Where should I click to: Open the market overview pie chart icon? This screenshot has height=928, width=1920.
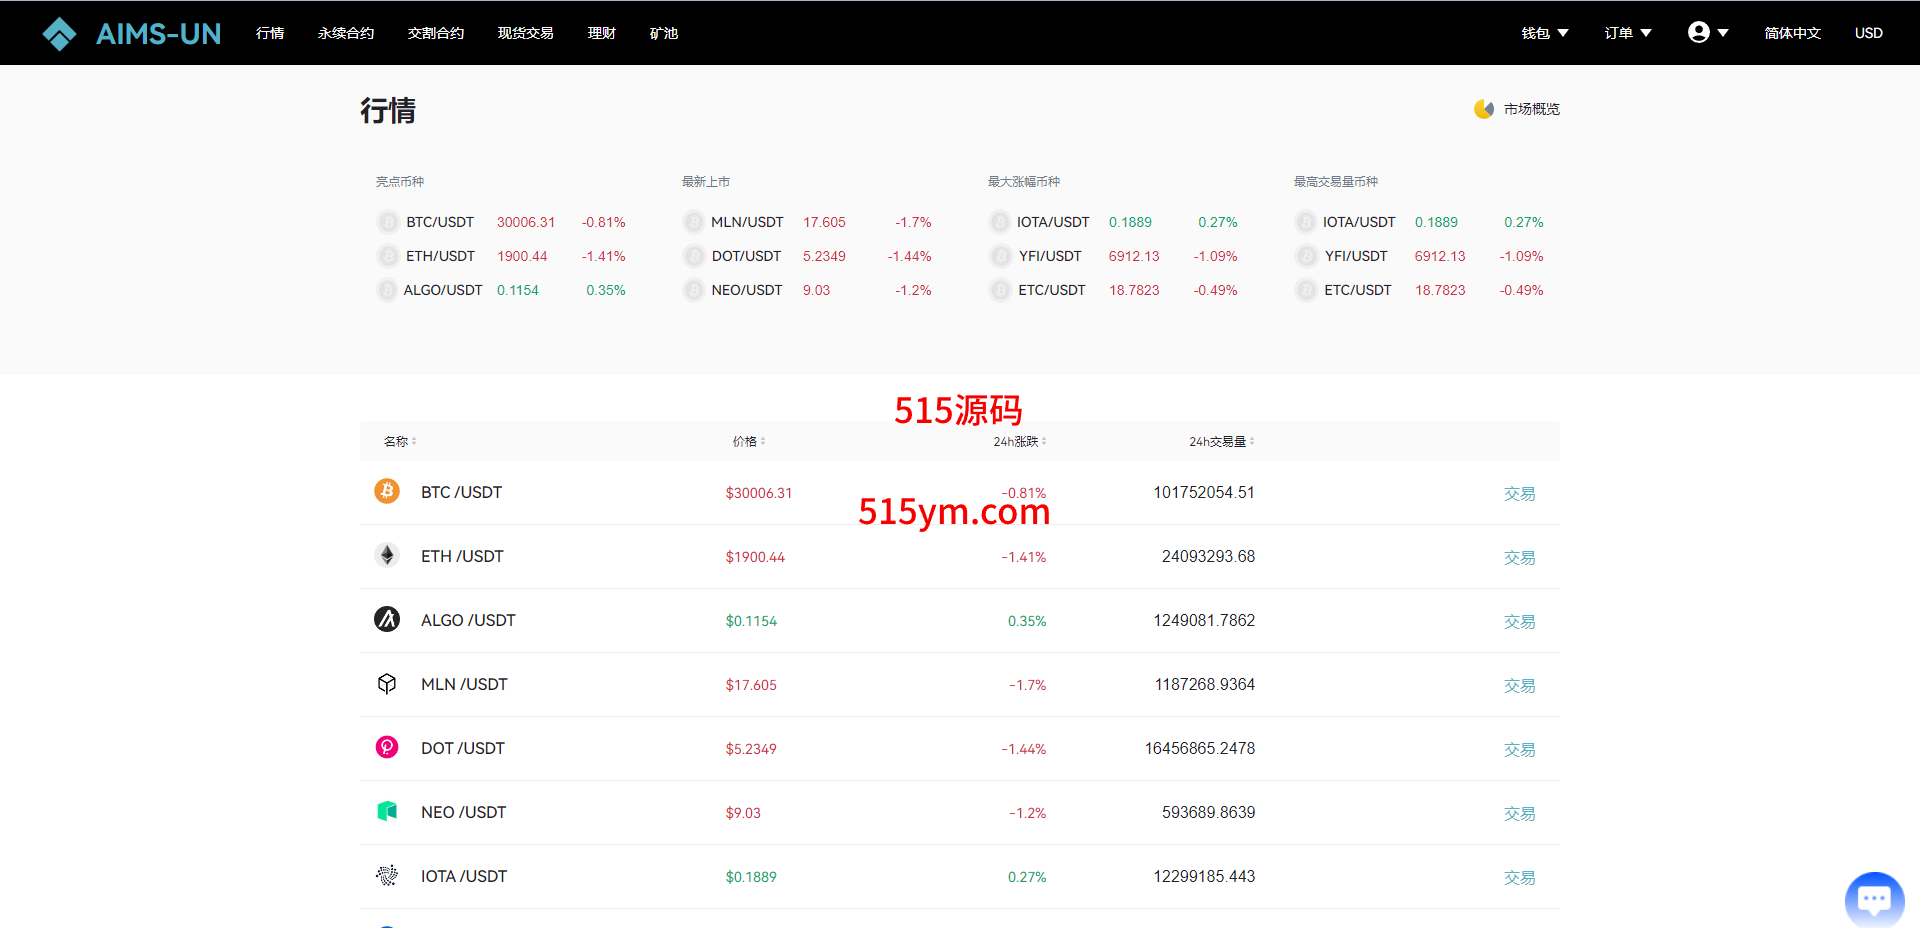point(1484,109)
